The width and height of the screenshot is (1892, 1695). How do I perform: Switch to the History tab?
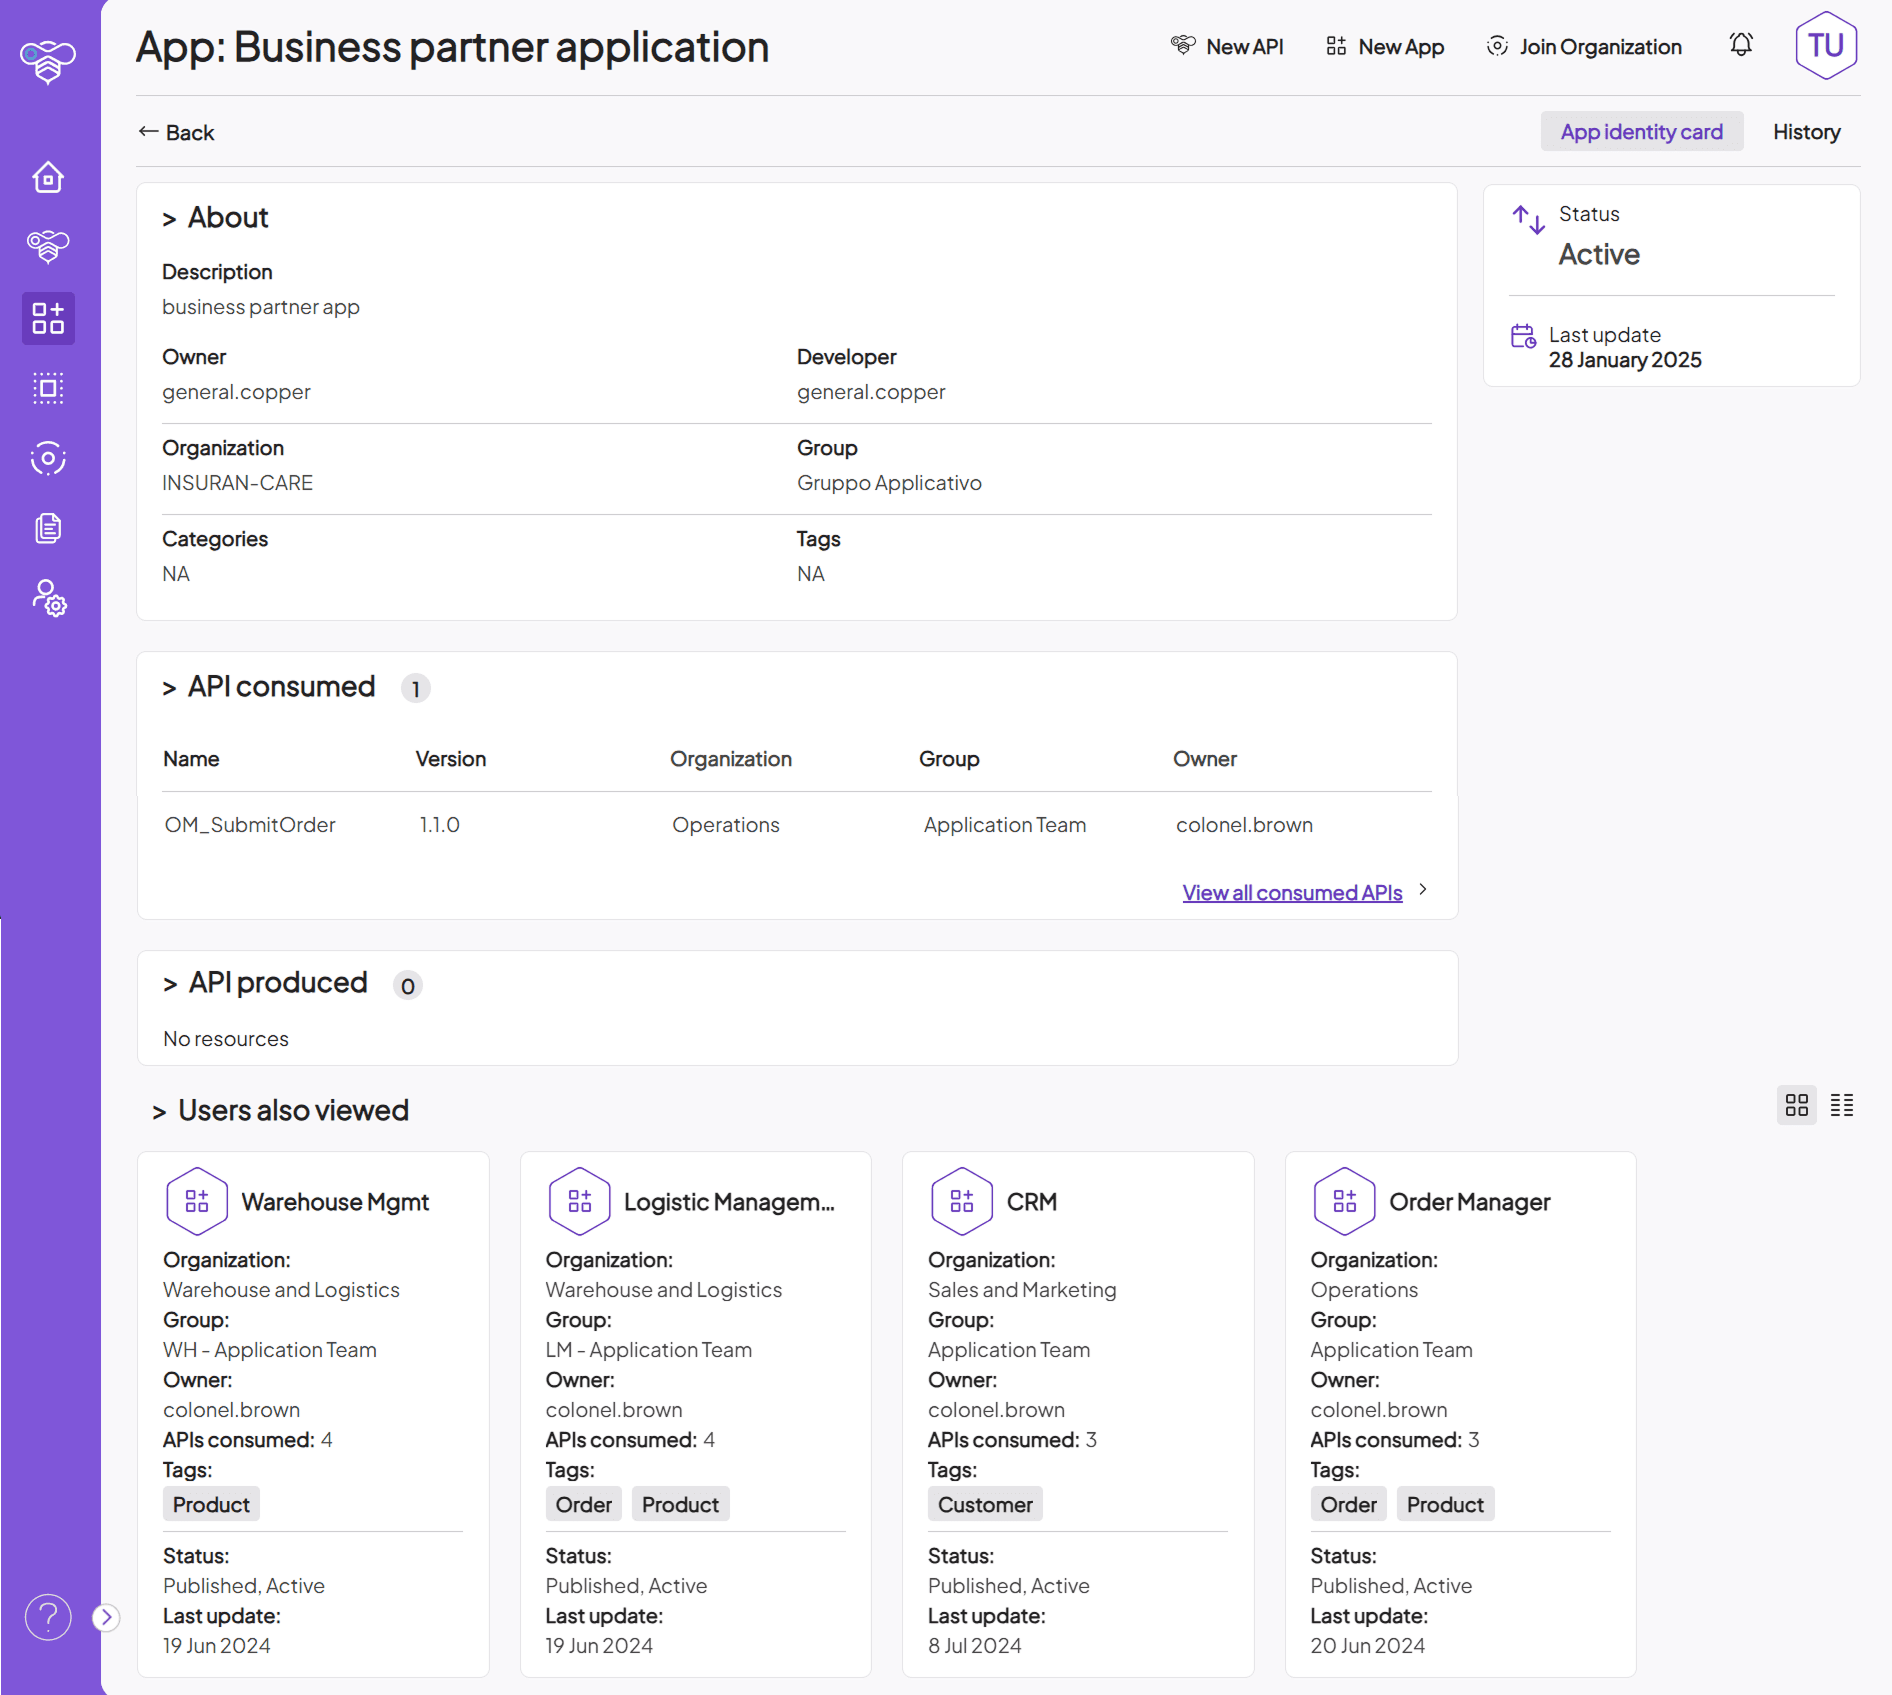pos(1806,131)
